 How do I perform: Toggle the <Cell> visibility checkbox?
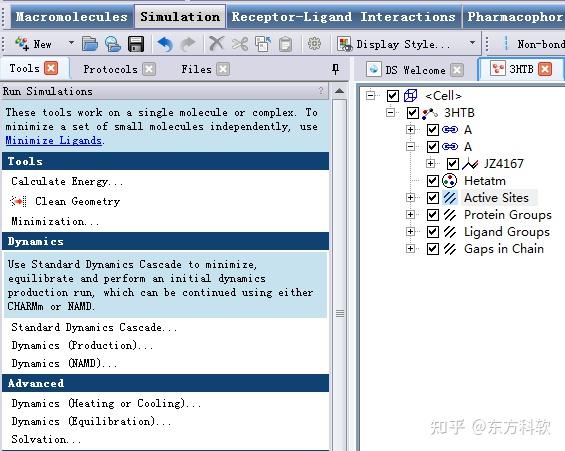click(x=393, y=96)
